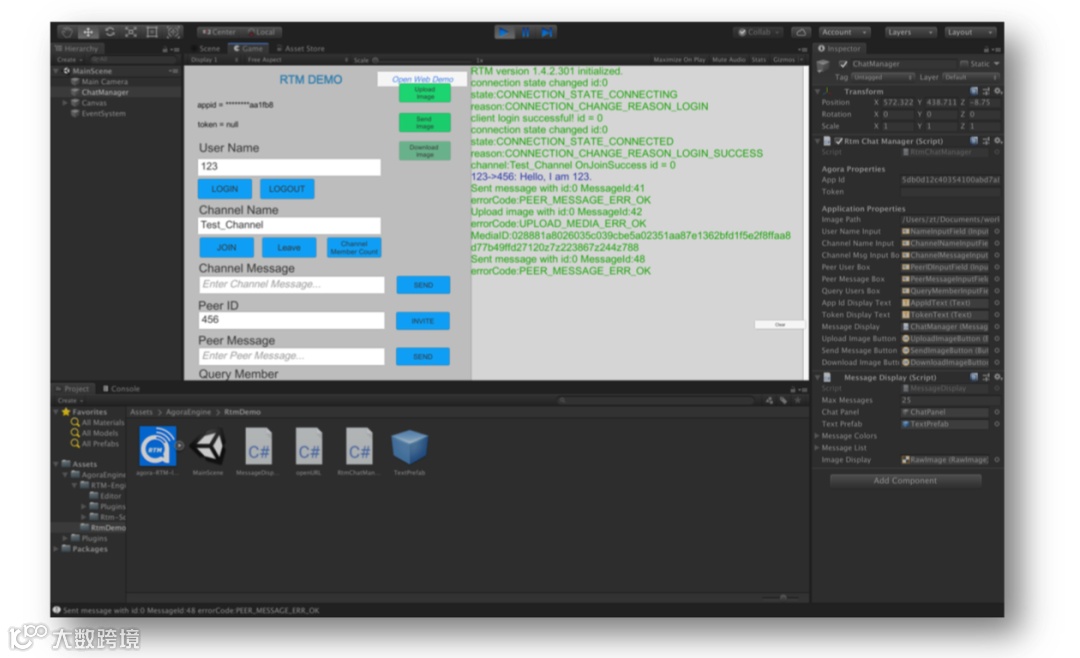Open the Account dropdown
Image resolution: width=1080 pixels, height=658 pixels.
(844, 32)
